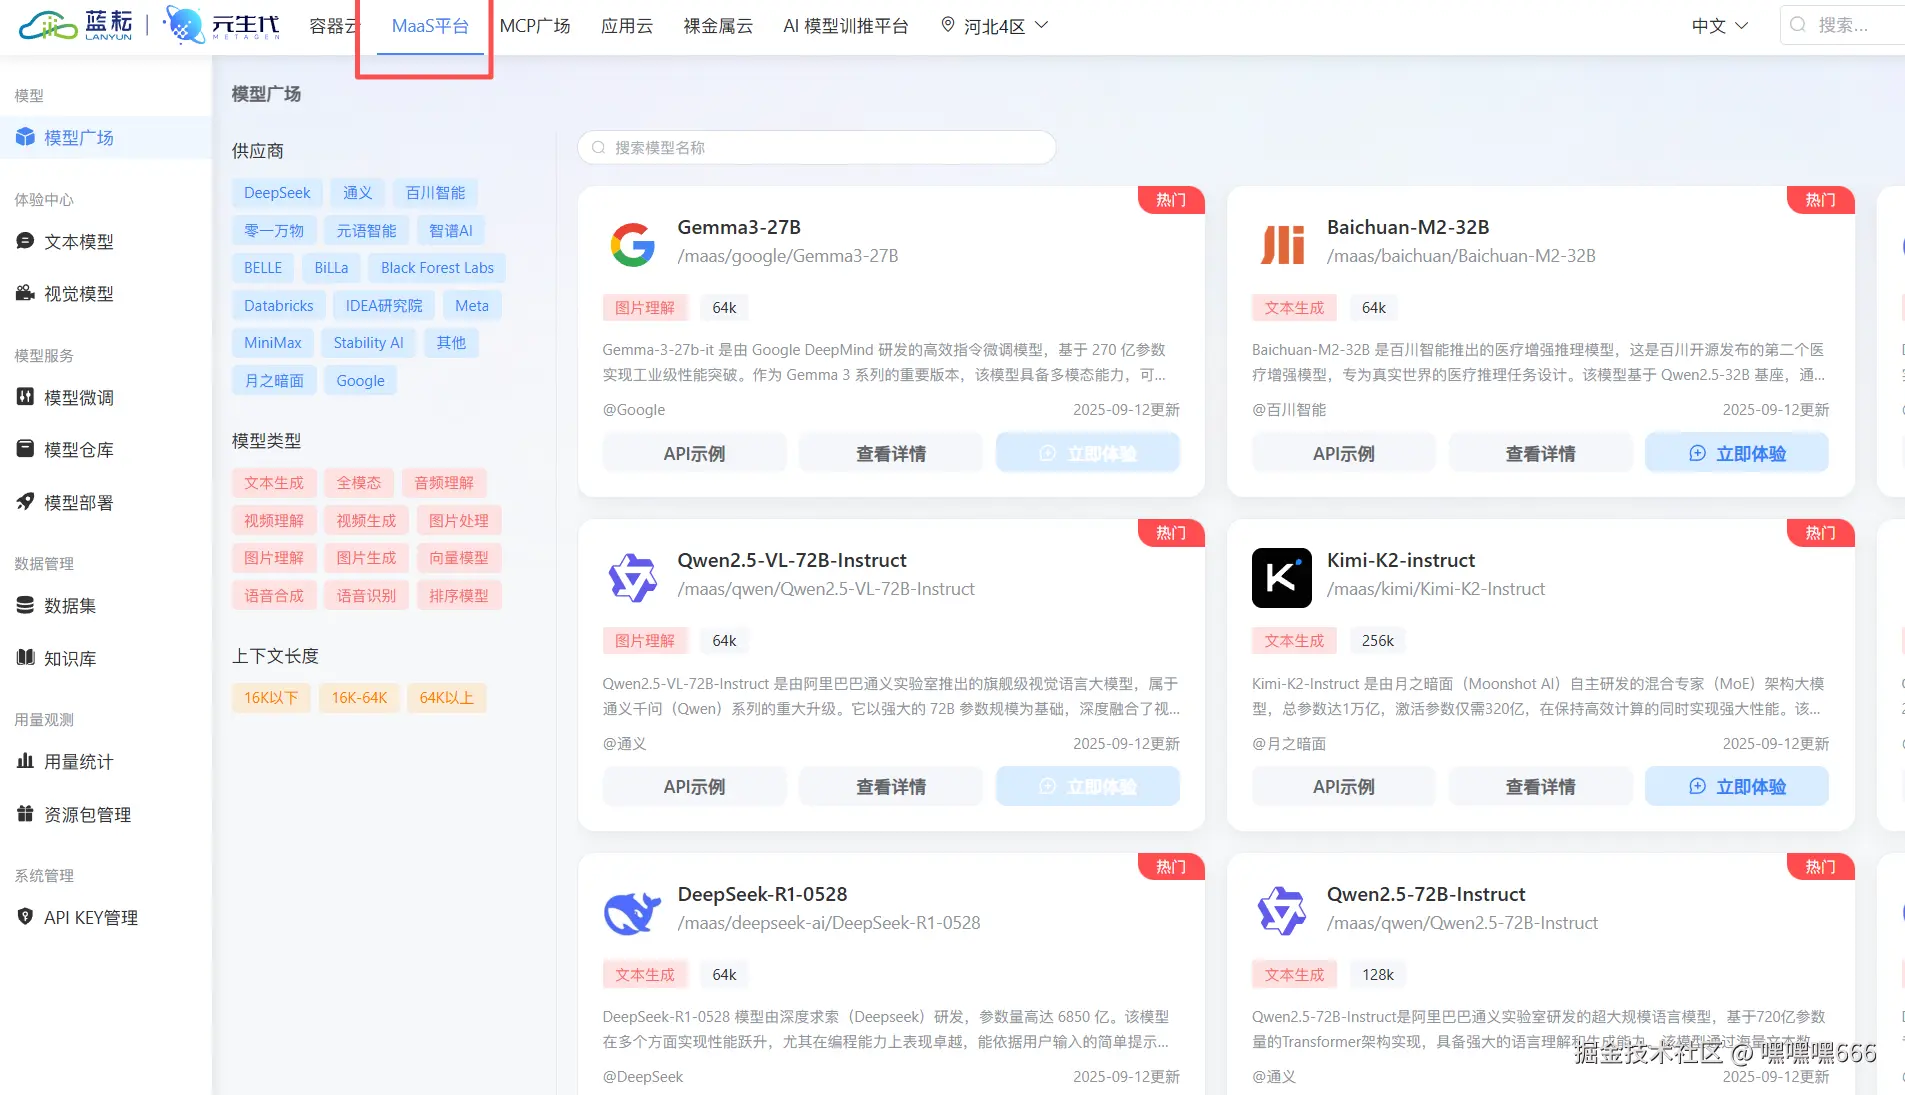Toggle the 向量模型 type filter
Viewport: 1905px width, 1095px height.
(459, 558)
